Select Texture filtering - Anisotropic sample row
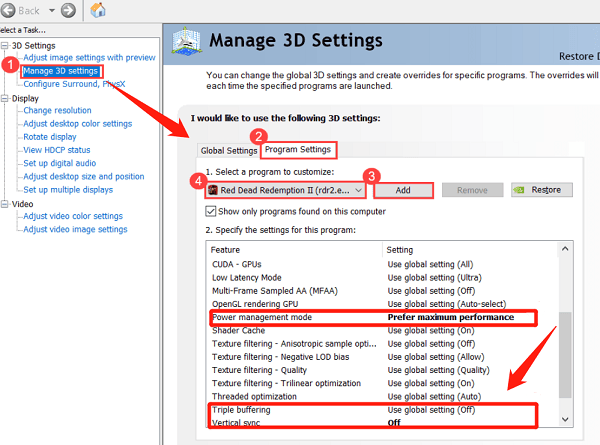This screenshot has width=600, height=445. tap(382, 344)
